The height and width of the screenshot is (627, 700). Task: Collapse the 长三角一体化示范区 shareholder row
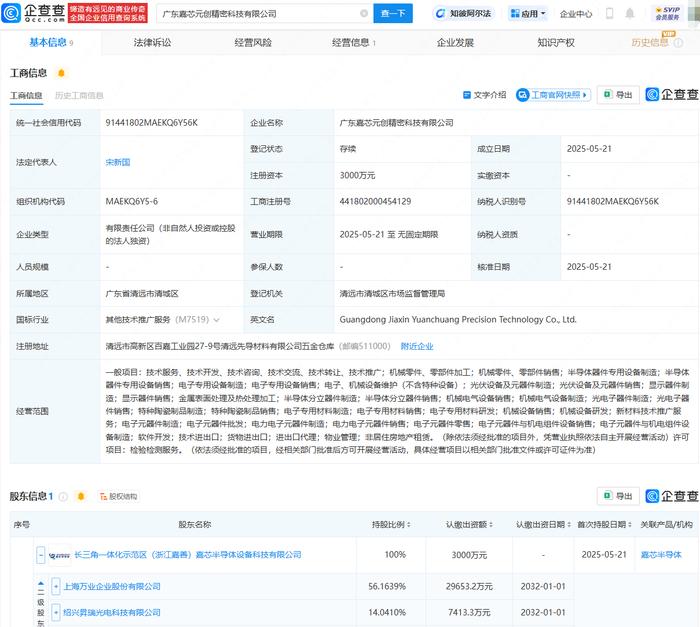coord(41,555)
